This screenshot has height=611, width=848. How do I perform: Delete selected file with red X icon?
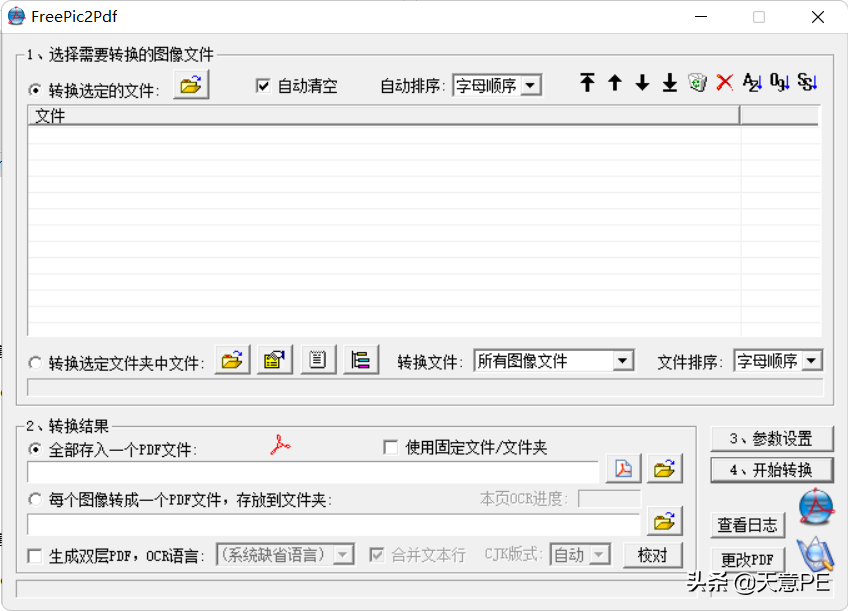click(x=725, y=82)
